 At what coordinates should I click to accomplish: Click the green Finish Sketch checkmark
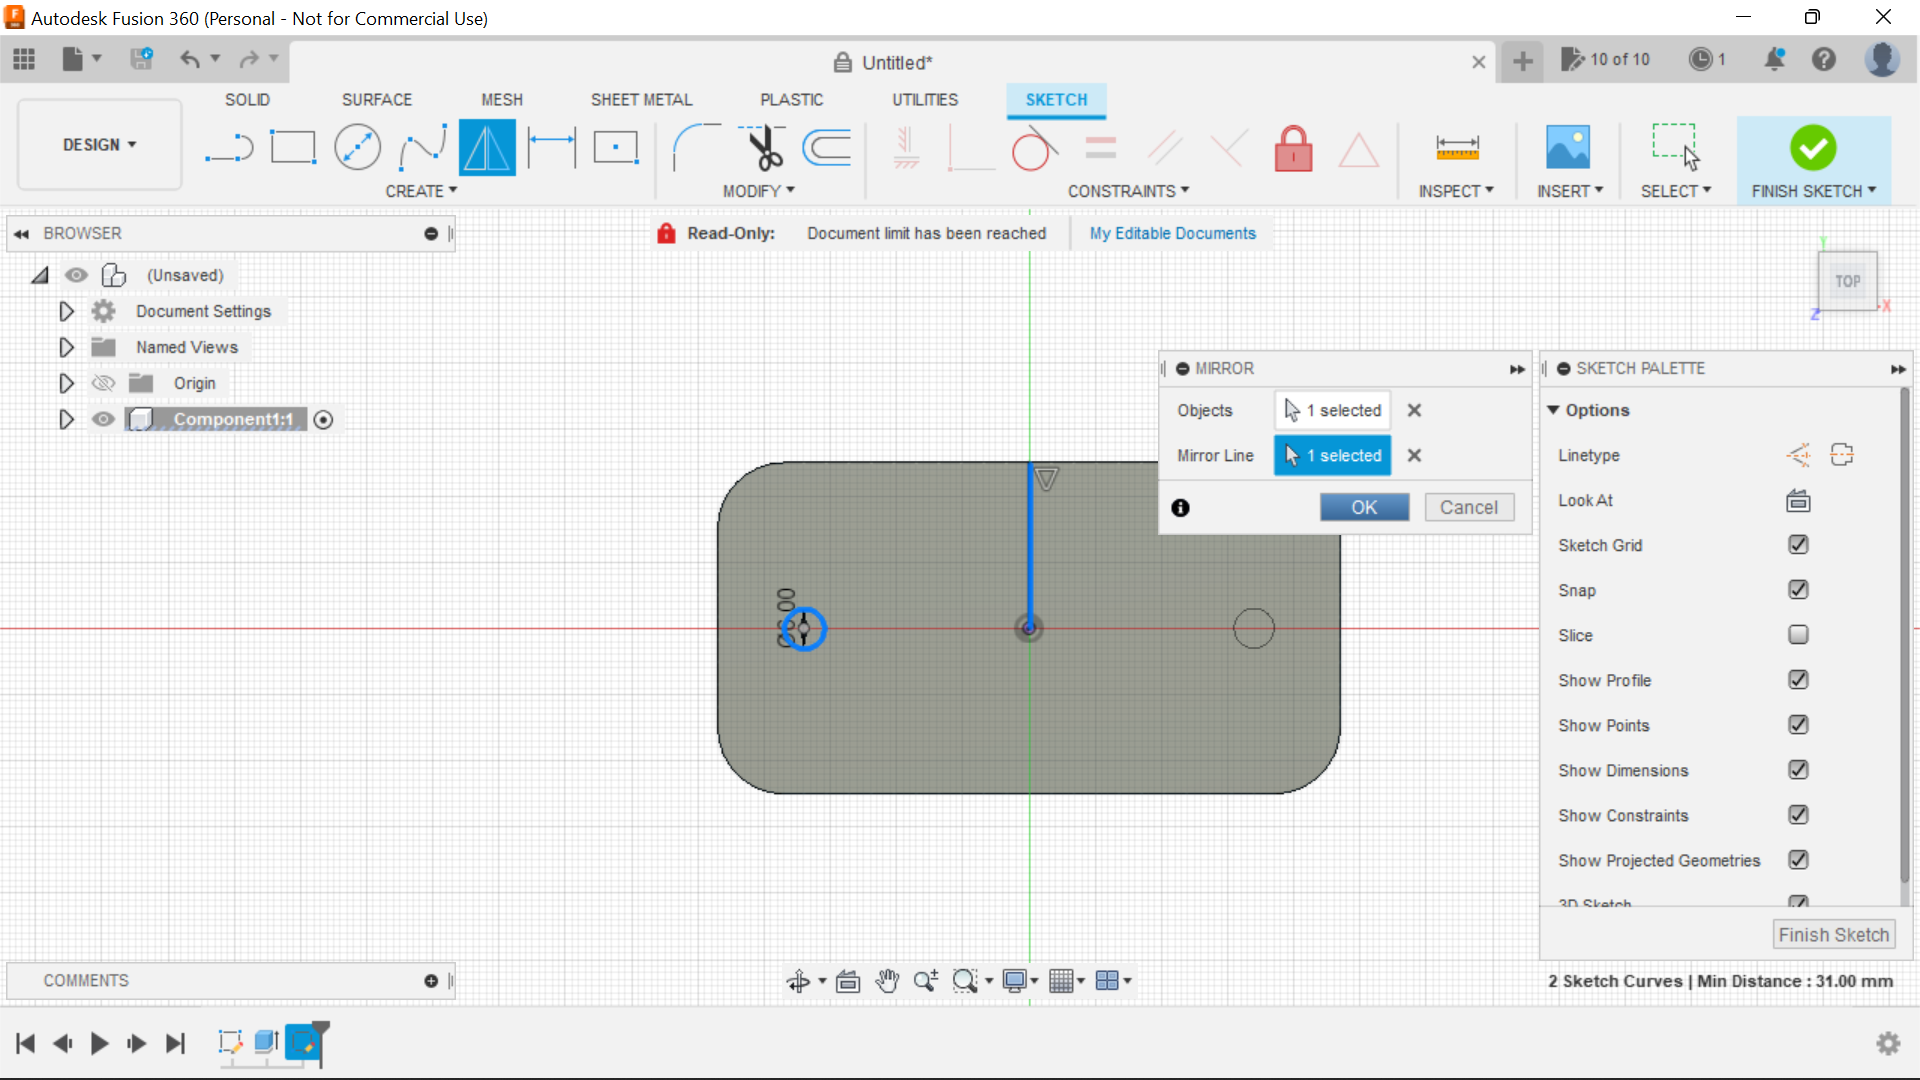[x=1813, y=148]
